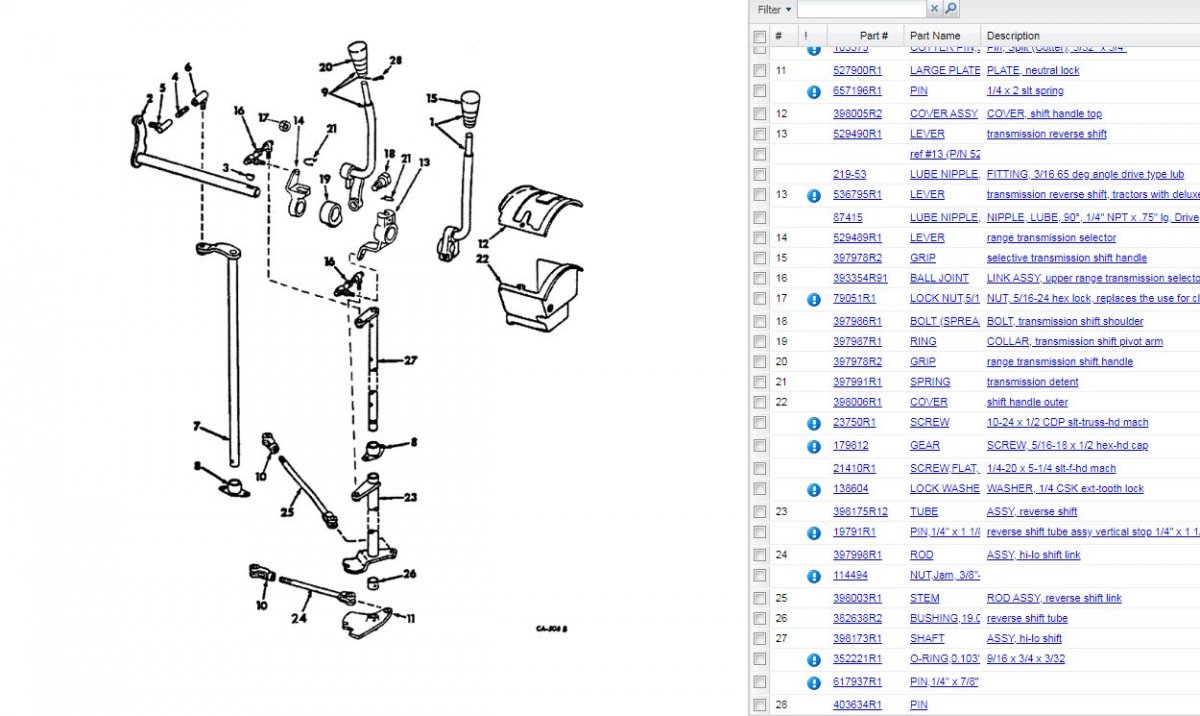Viewport: 1200px width, 716px height.
Task: Clear the filter with the X icon
Action: click(935, 9)
